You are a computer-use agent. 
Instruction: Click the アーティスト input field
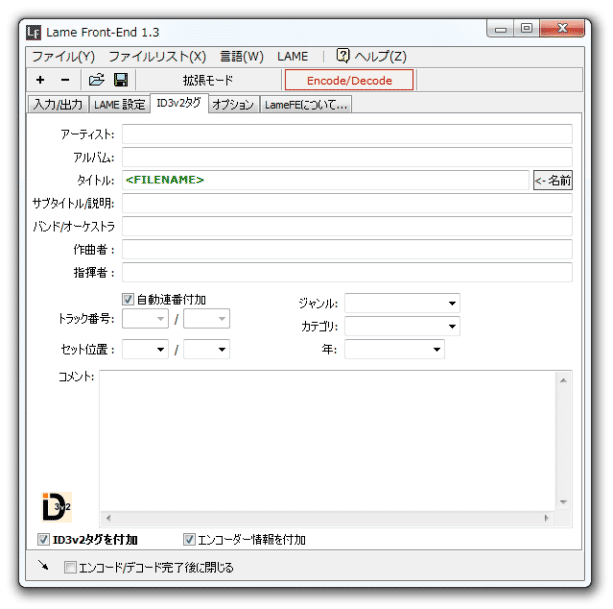[347, 134]
